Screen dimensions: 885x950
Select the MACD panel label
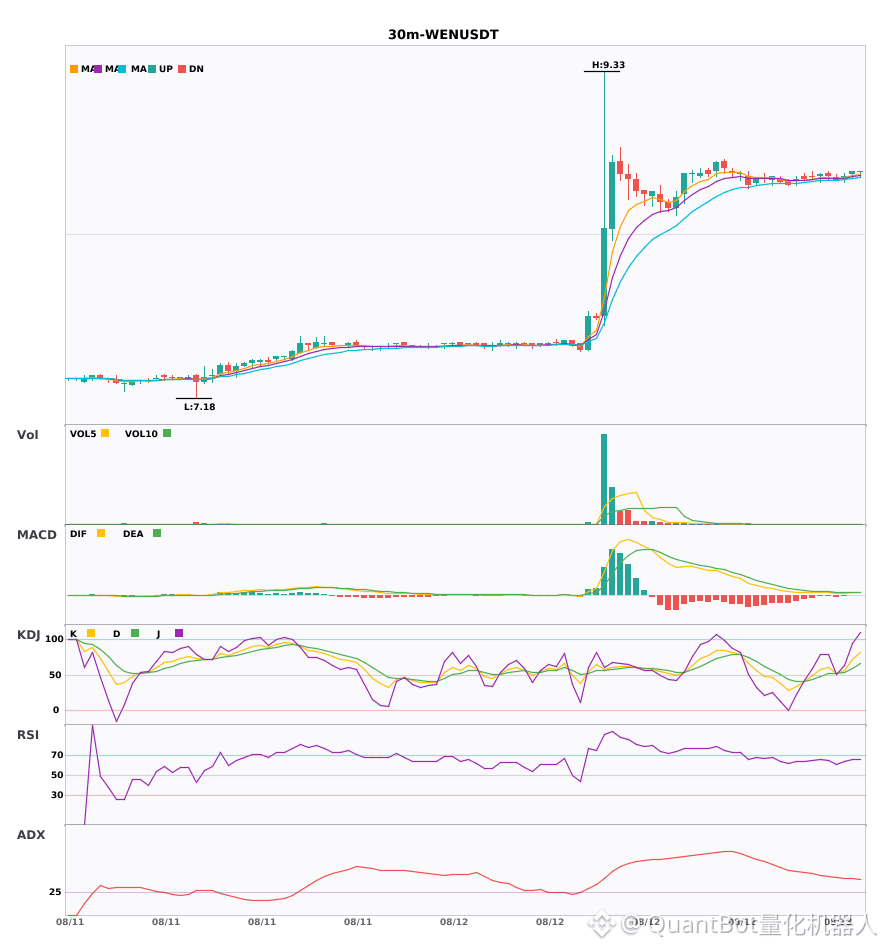[x=36, y=534]
